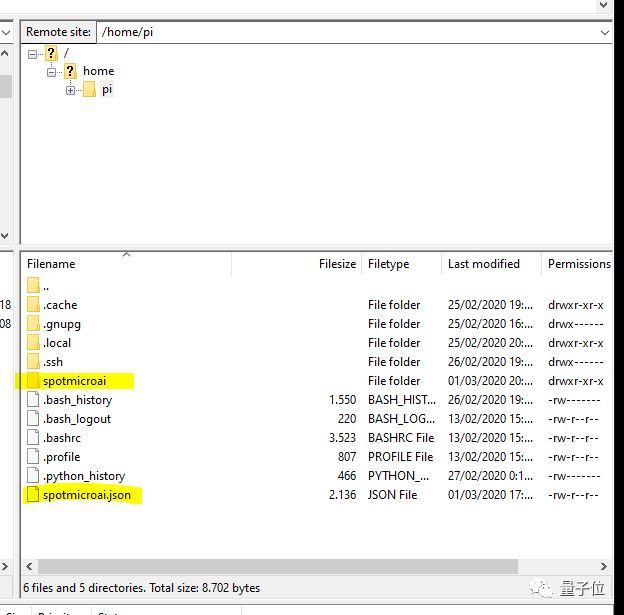Select the .ssh folder icon
Viewport: 624px width, 615px height.
[33, 362]
